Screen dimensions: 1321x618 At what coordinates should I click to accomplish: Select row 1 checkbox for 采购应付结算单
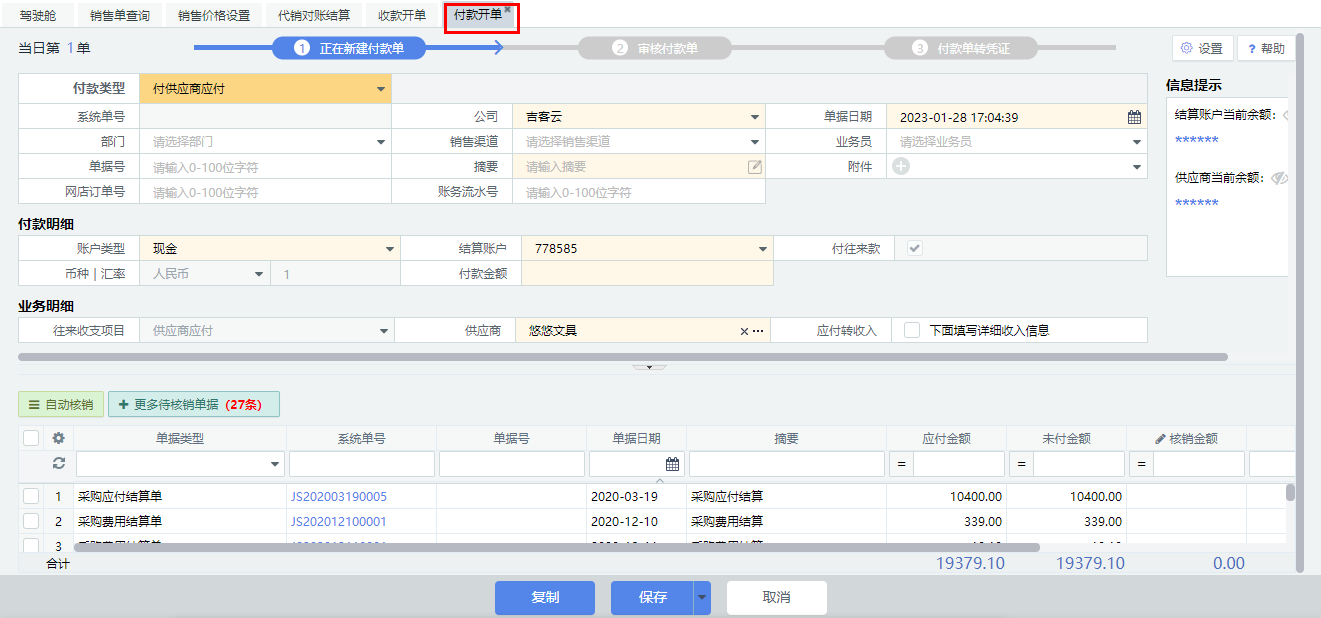coord(31,496)
